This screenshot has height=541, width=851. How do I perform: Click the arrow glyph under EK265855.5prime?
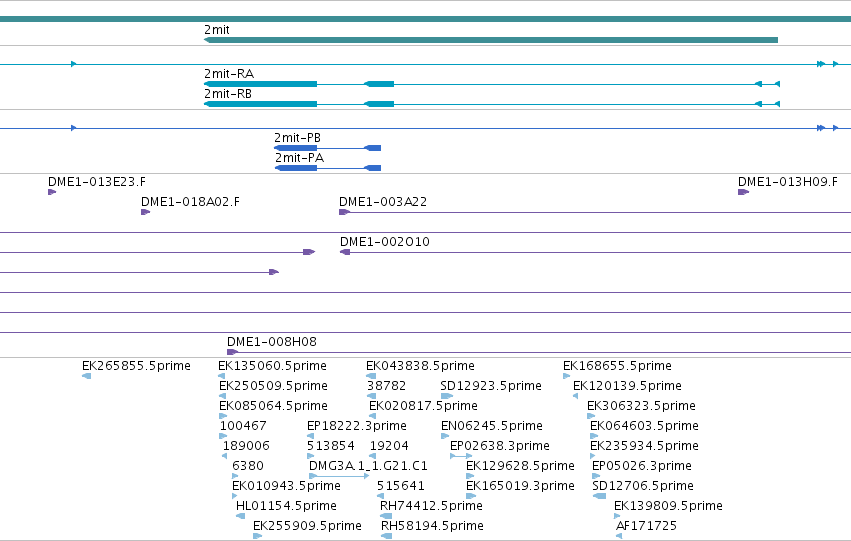coord(86,376)
